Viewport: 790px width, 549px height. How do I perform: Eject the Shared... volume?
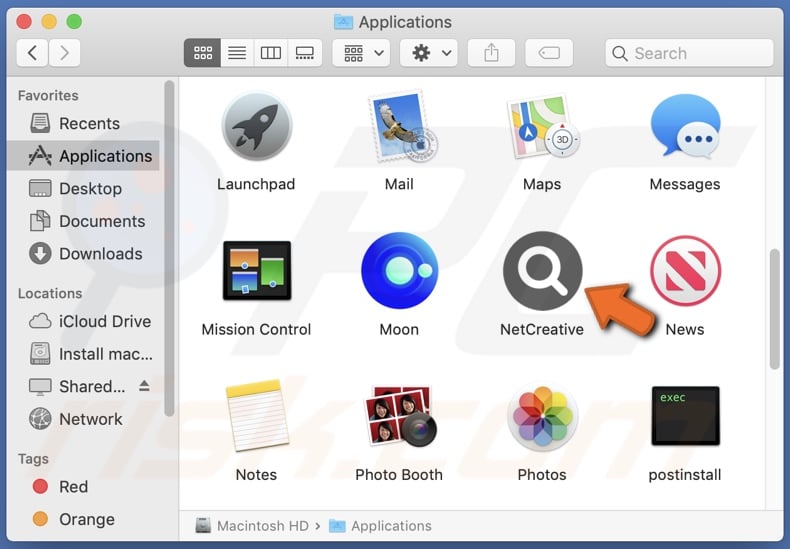pos(145,386)
